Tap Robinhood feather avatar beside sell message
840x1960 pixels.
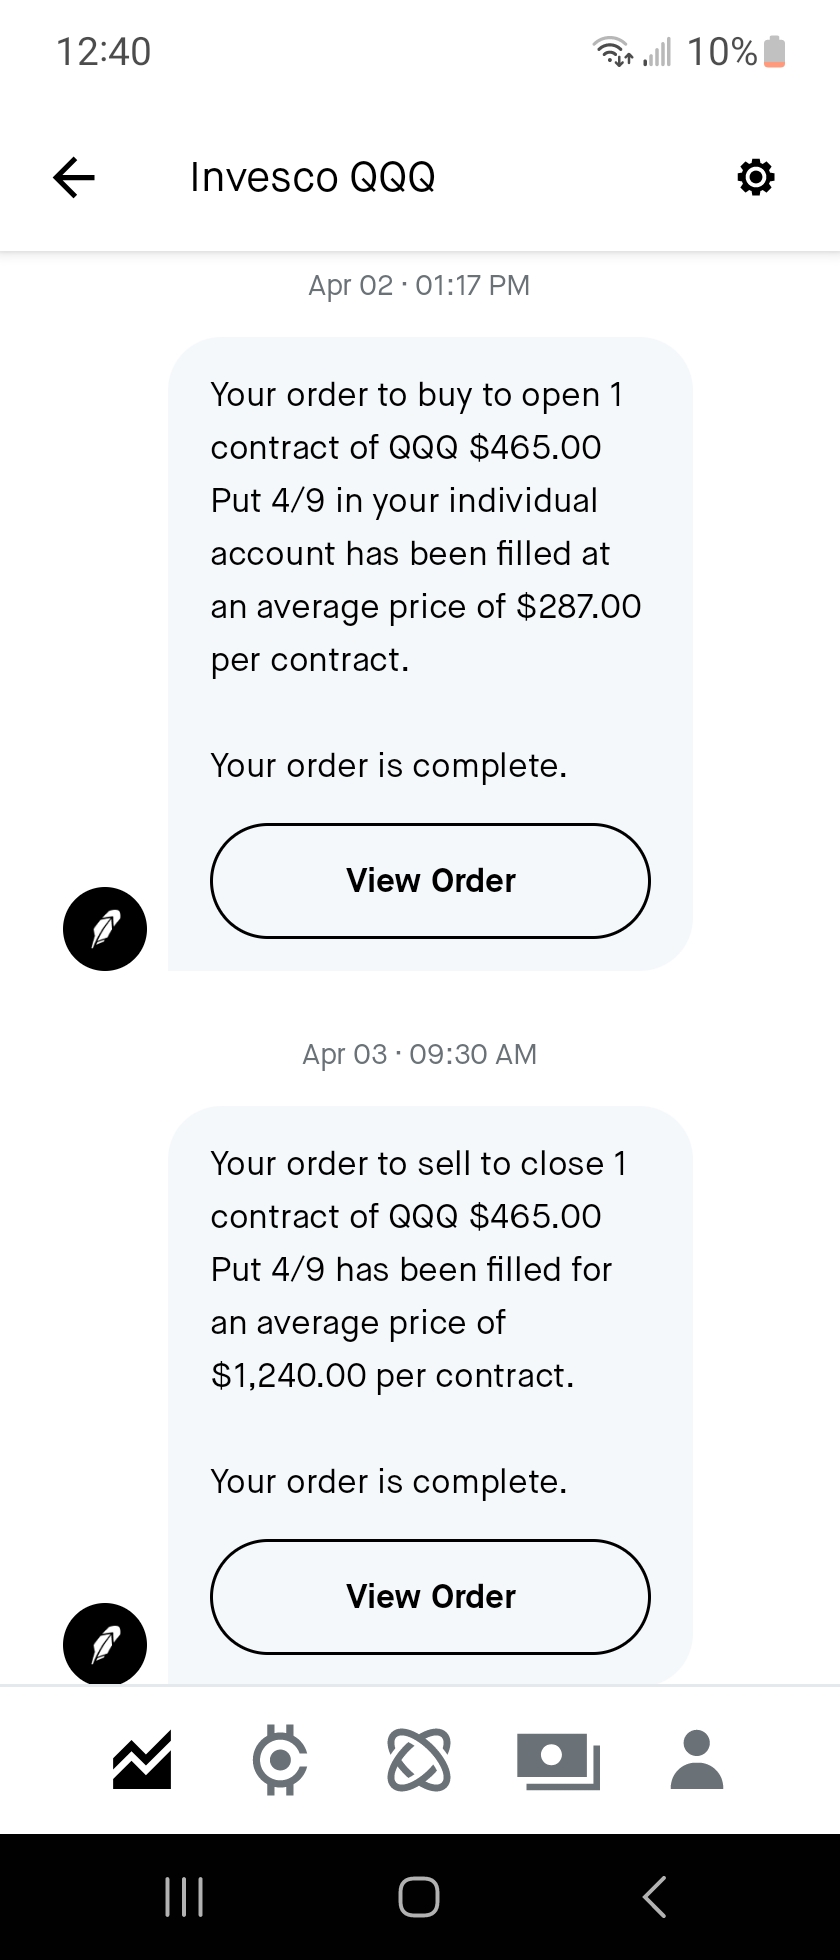coord(105,1644)
